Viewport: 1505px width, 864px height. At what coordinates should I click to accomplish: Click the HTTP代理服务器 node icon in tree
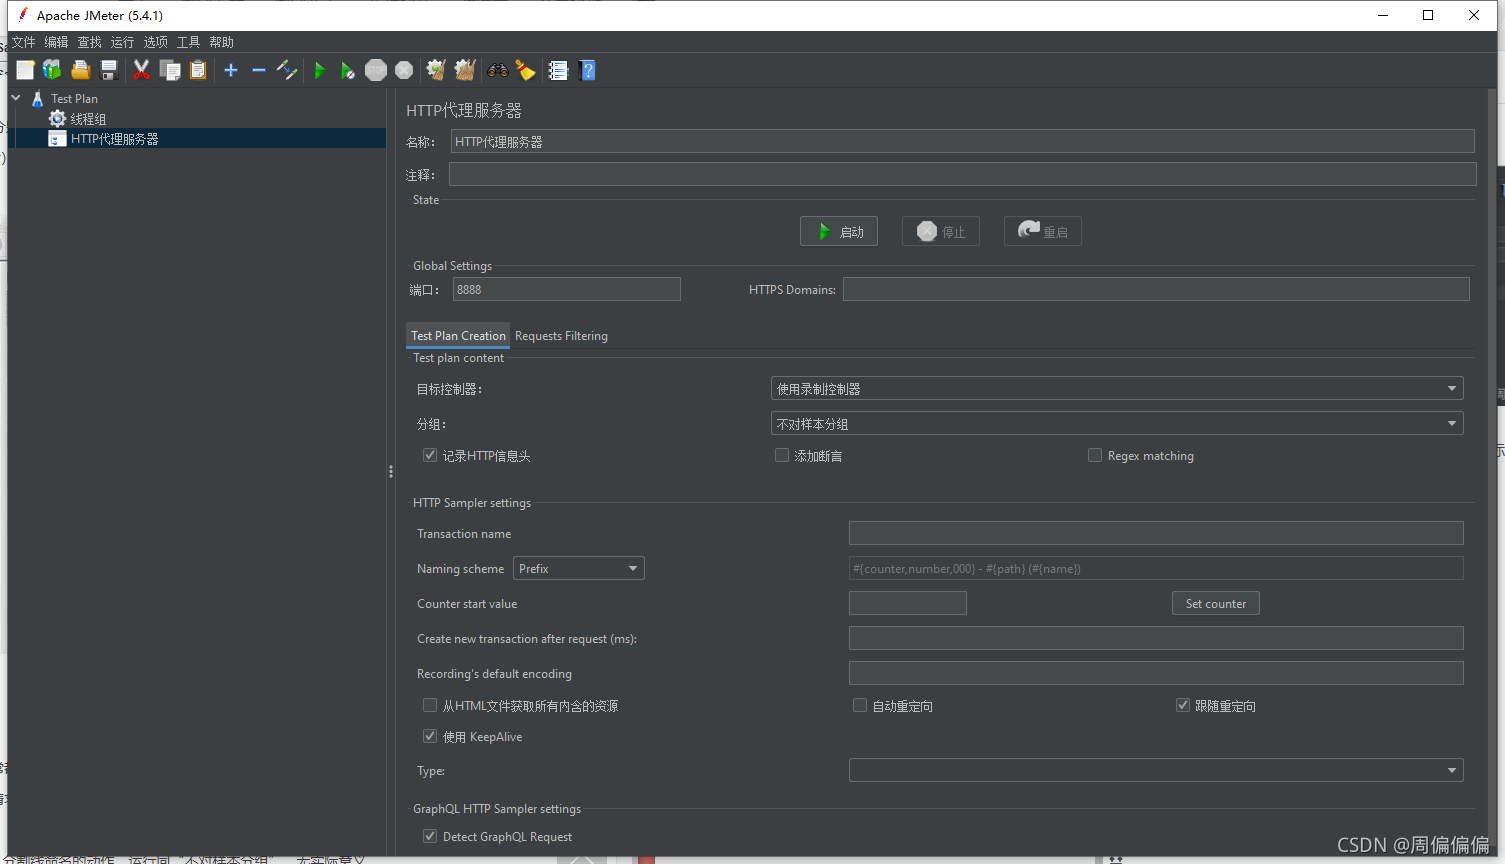[57, 139]
